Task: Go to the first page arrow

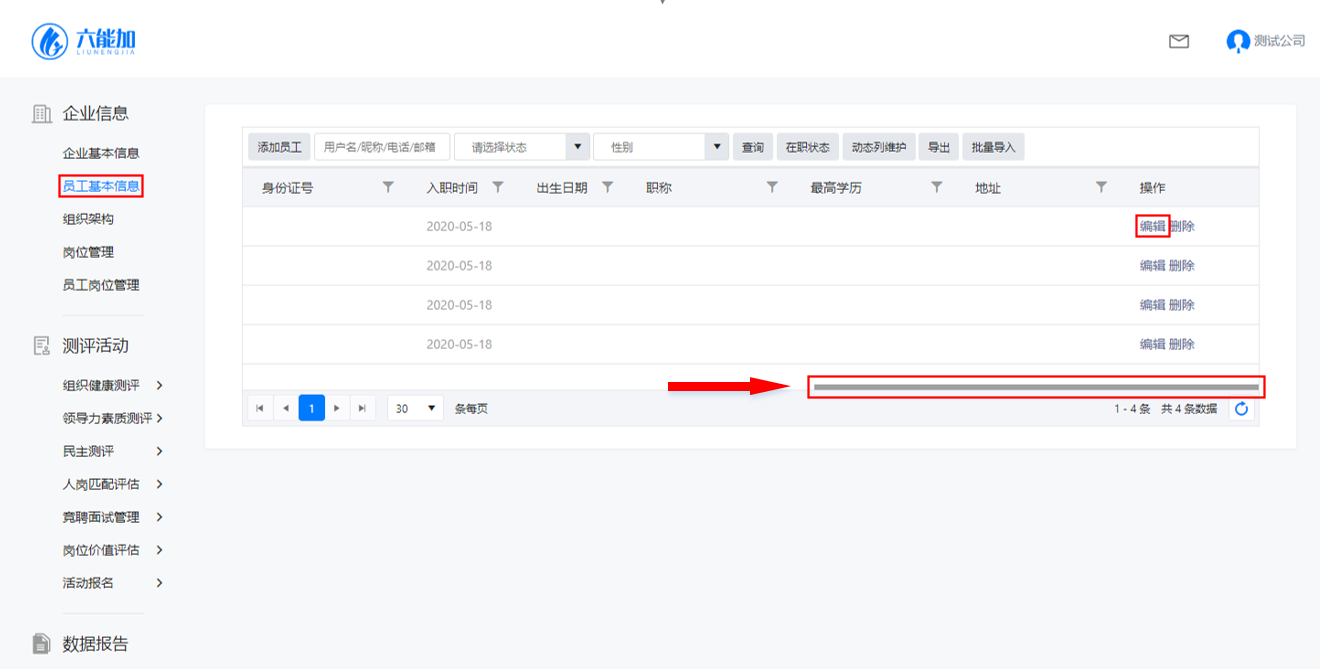Action: coord(260,408)
